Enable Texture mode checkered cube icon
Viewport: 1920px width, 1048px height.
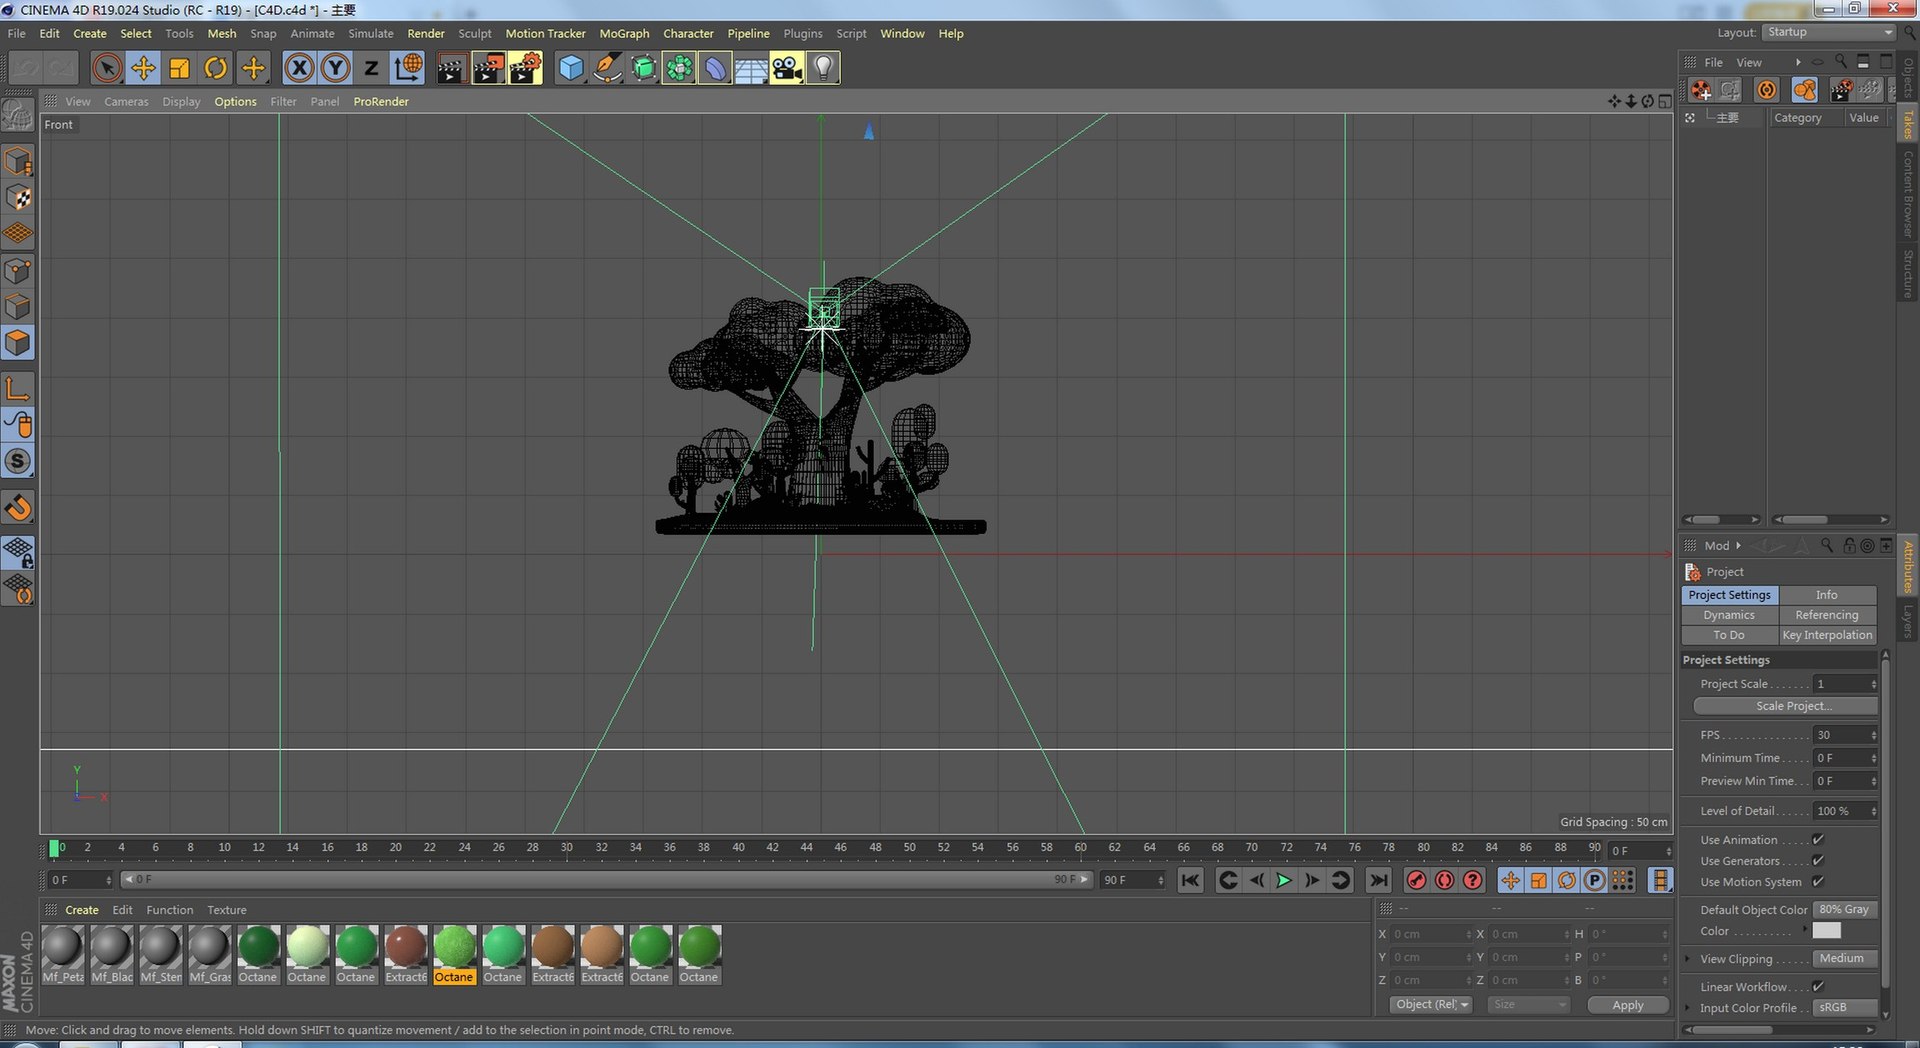(18, 197)
